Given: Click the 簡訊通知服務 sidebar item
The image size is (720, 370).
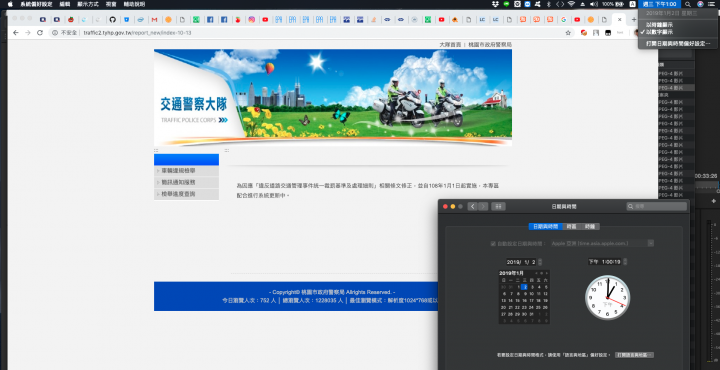Looking at the screenshot, I should coord(186,183).
